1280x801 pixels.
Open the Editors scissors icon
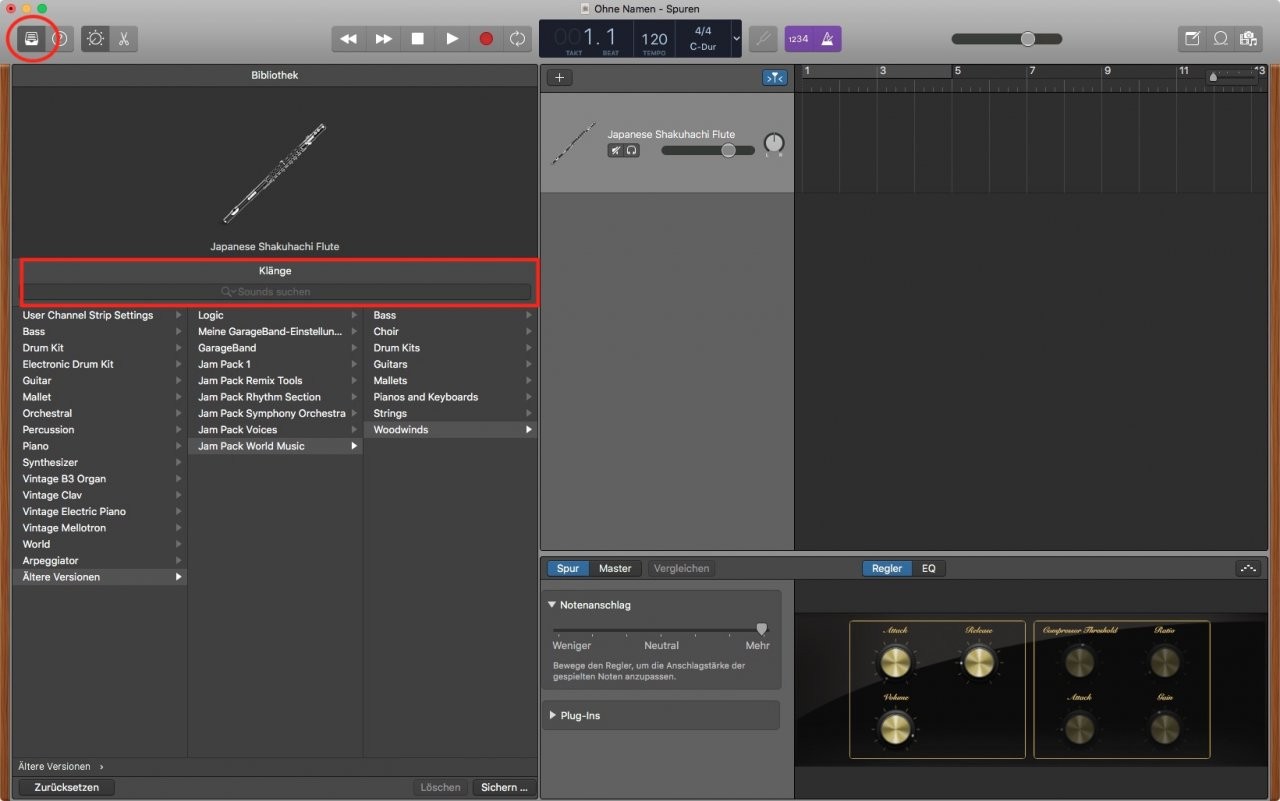coord(124,39)
